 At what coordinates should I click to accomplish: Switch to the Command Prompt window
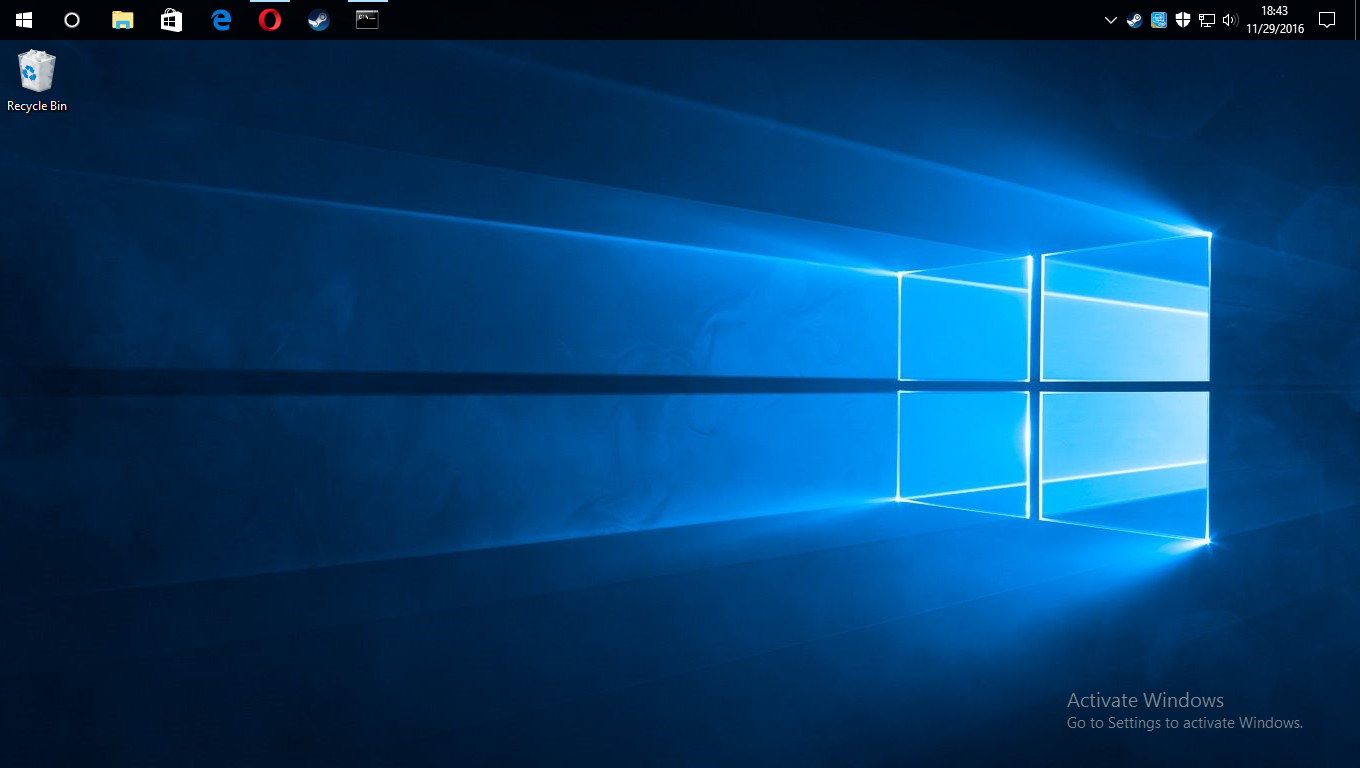[368, 20]
